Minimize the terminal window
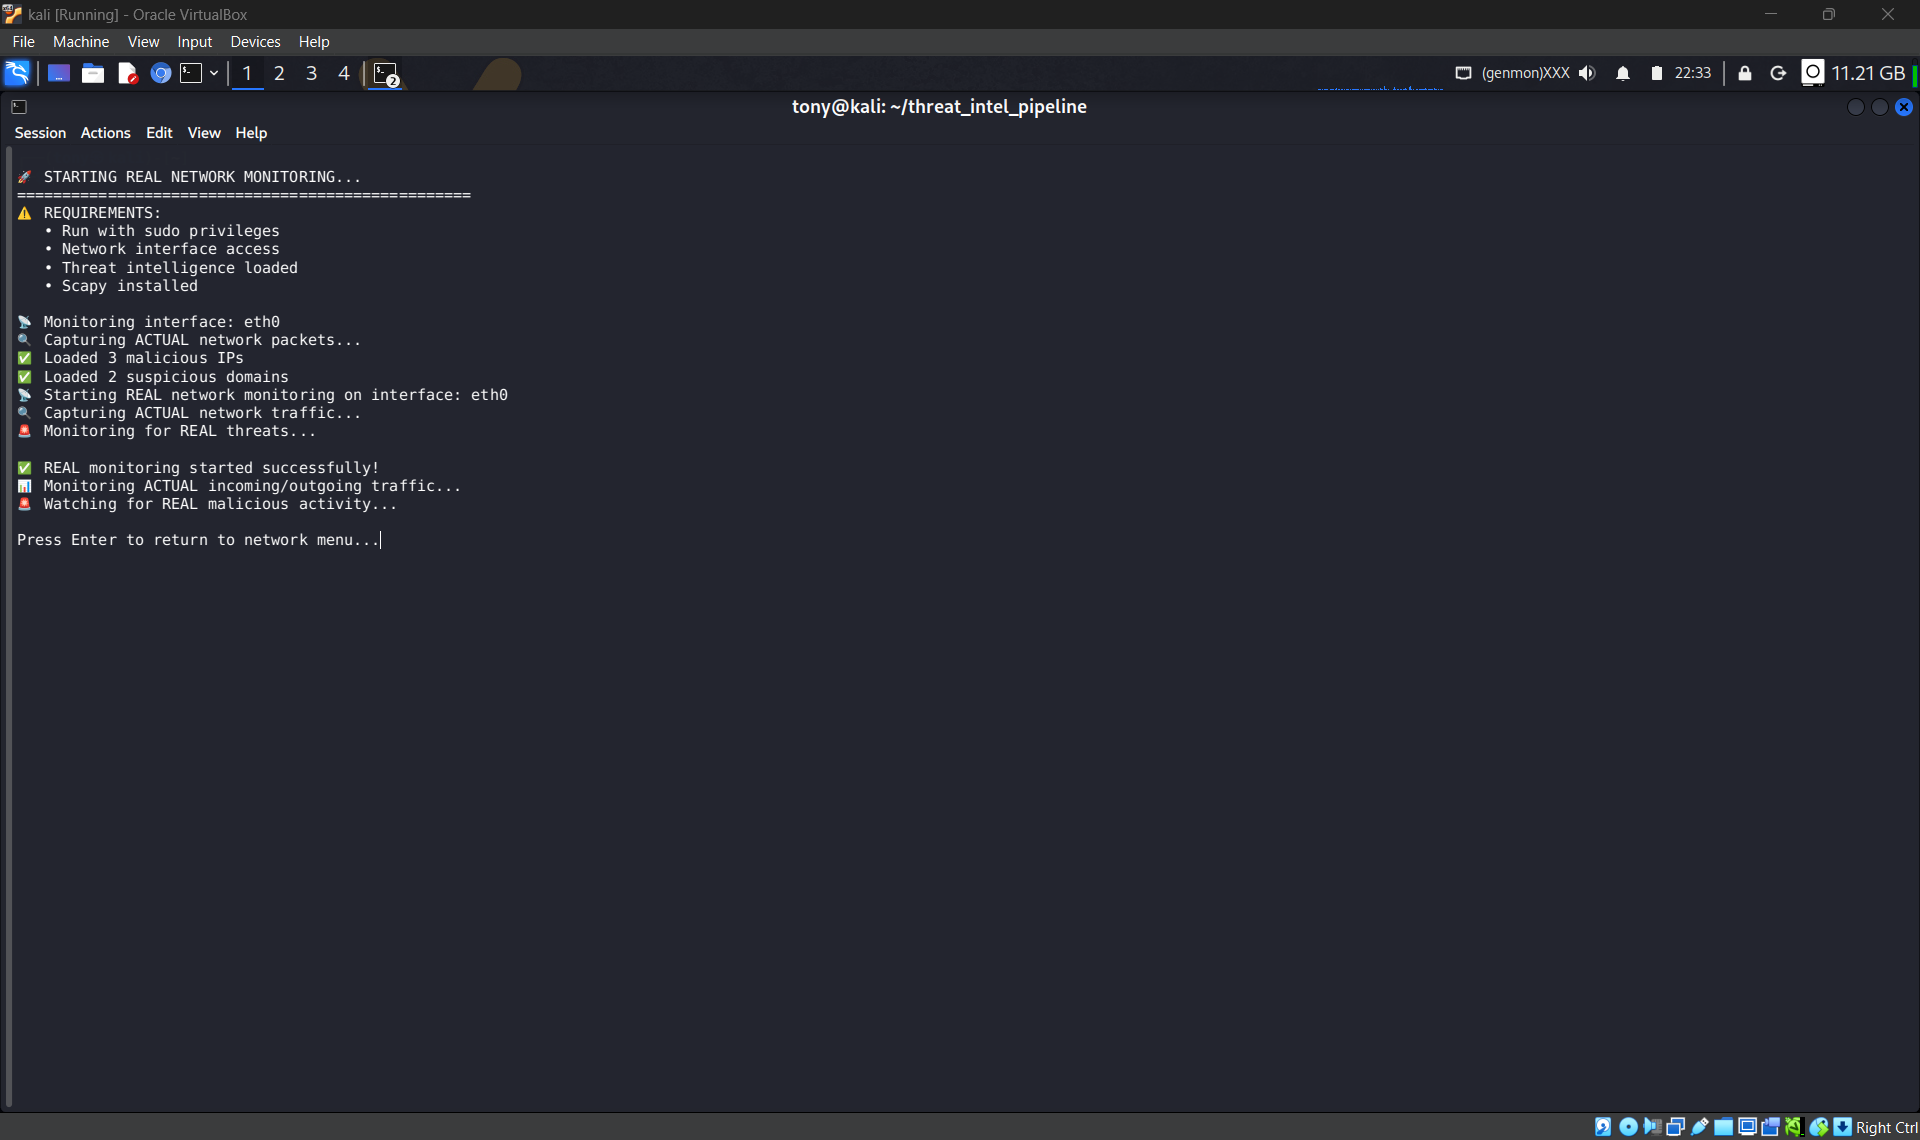 pyautogui.click(x=1855, y=107)
